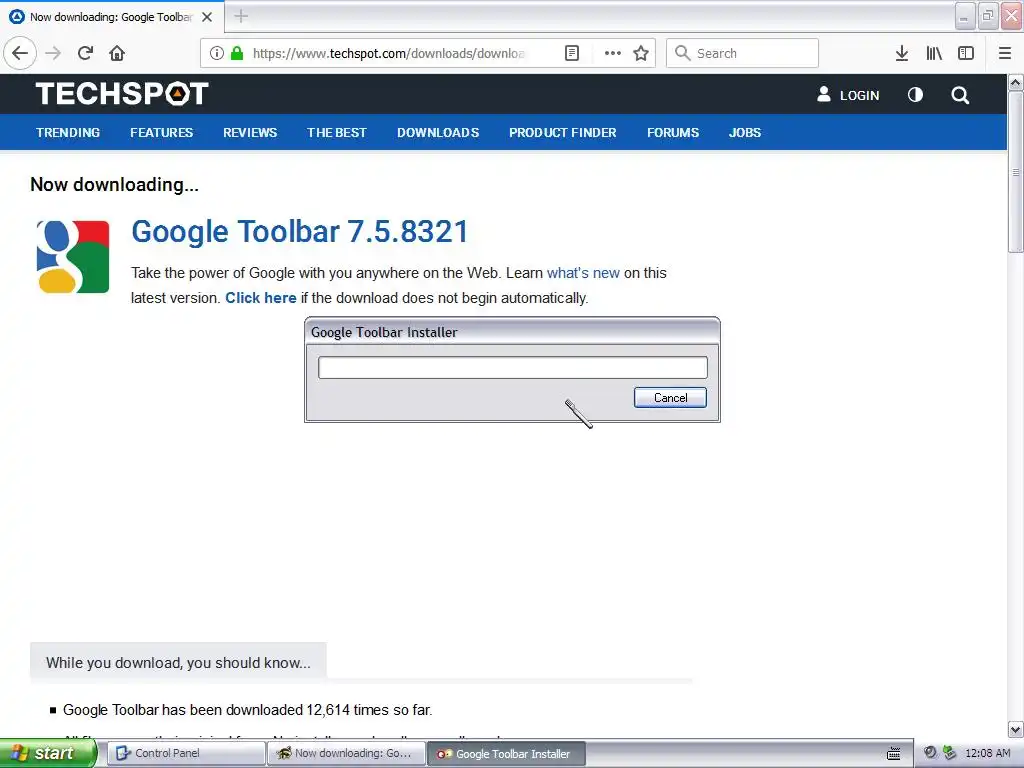The height and width of the screenshot is (768, 1024).
Task: Click the taskbar clock 12:08 AM
Action: click(x=987, y=754)
